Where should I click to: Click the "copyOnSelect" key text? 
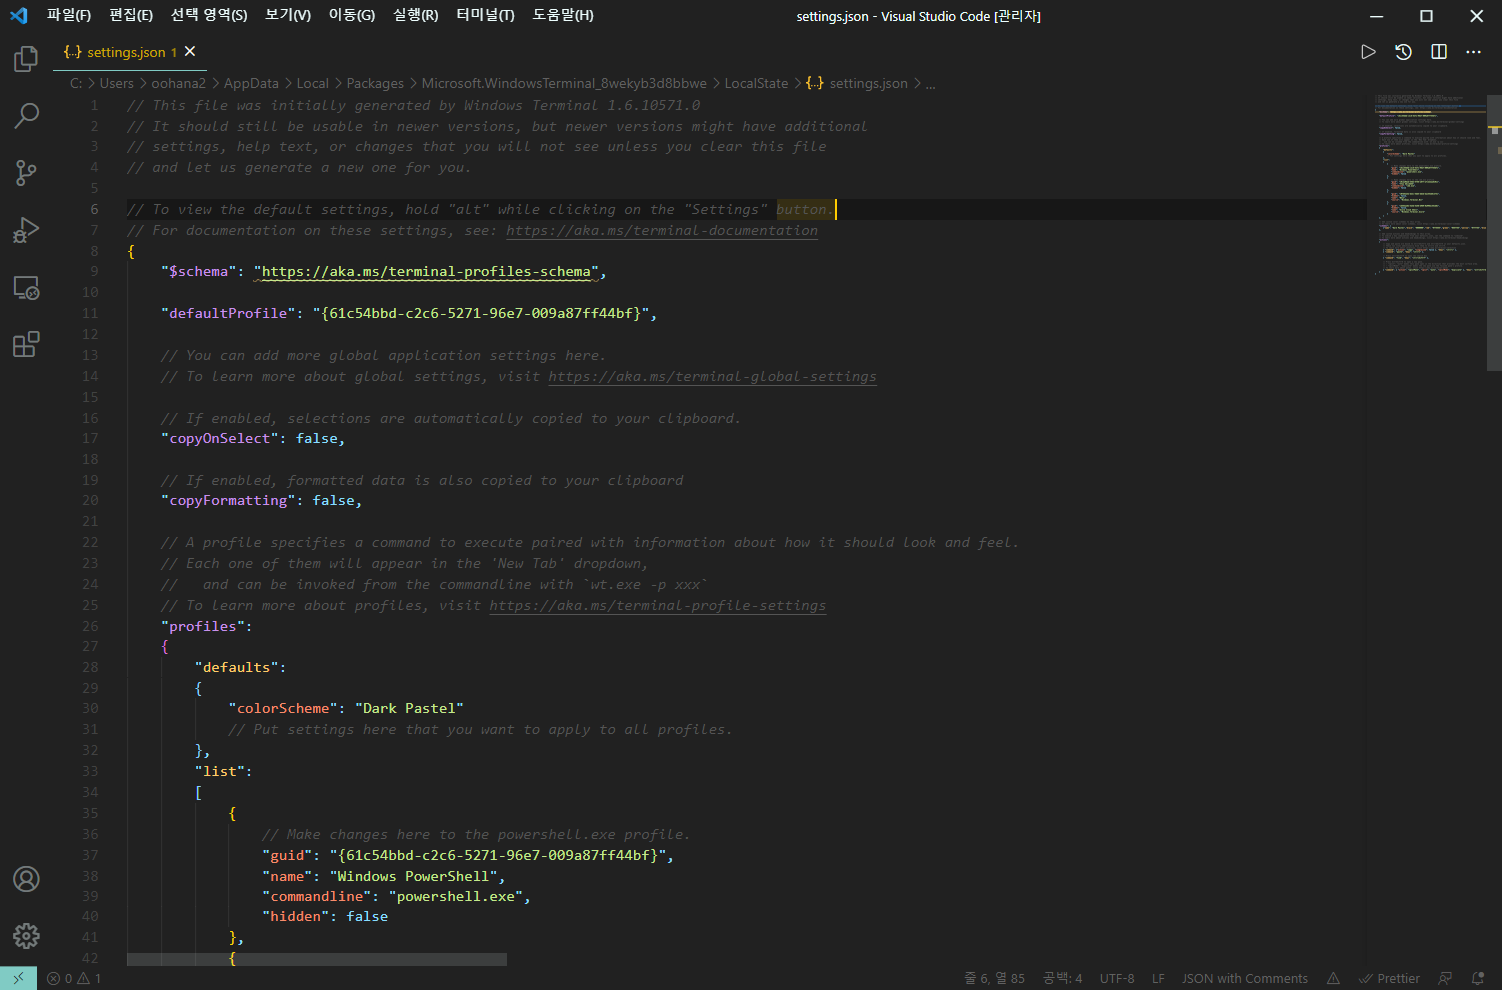pyautogui.click(x=219, y=438)
